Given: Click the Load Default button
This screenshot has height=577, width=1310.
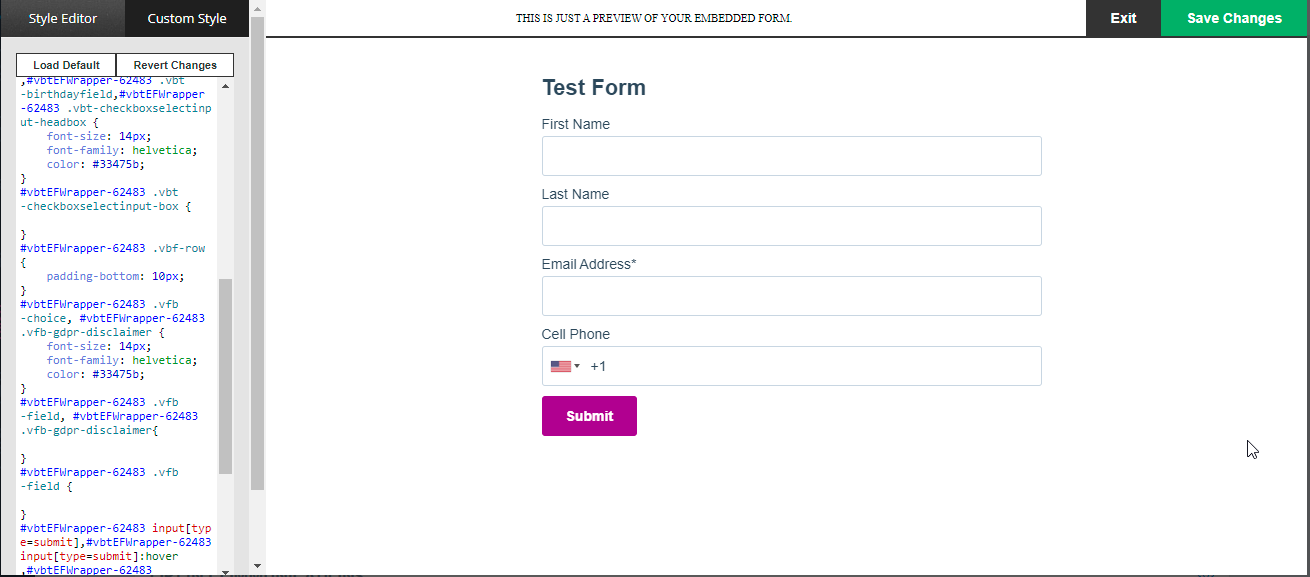Looking at the screenshot, I should [65, 64].
